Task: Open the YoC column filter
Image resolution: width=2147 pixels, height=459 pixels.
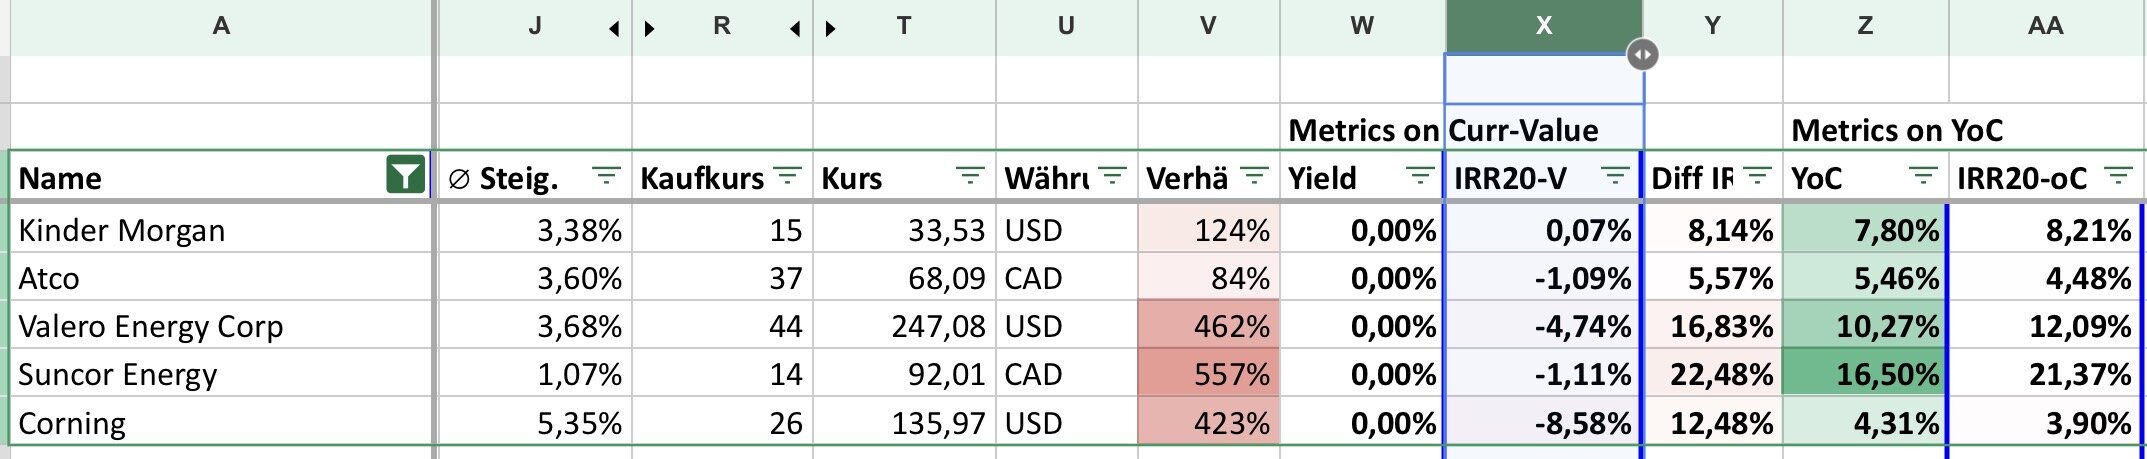Action: [1922, 177]
